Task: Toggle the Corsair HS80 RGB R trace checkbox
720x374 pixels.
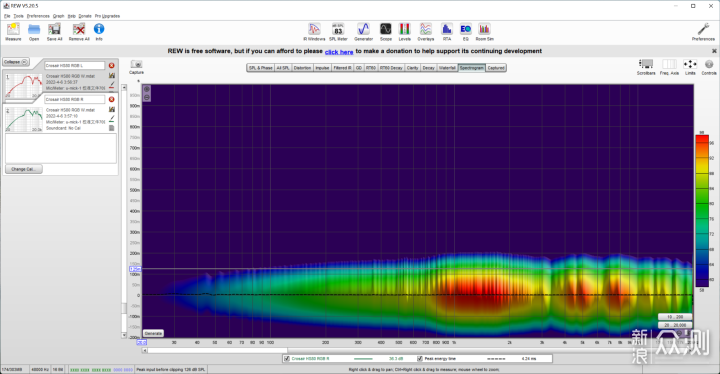Action: (287, 358)
